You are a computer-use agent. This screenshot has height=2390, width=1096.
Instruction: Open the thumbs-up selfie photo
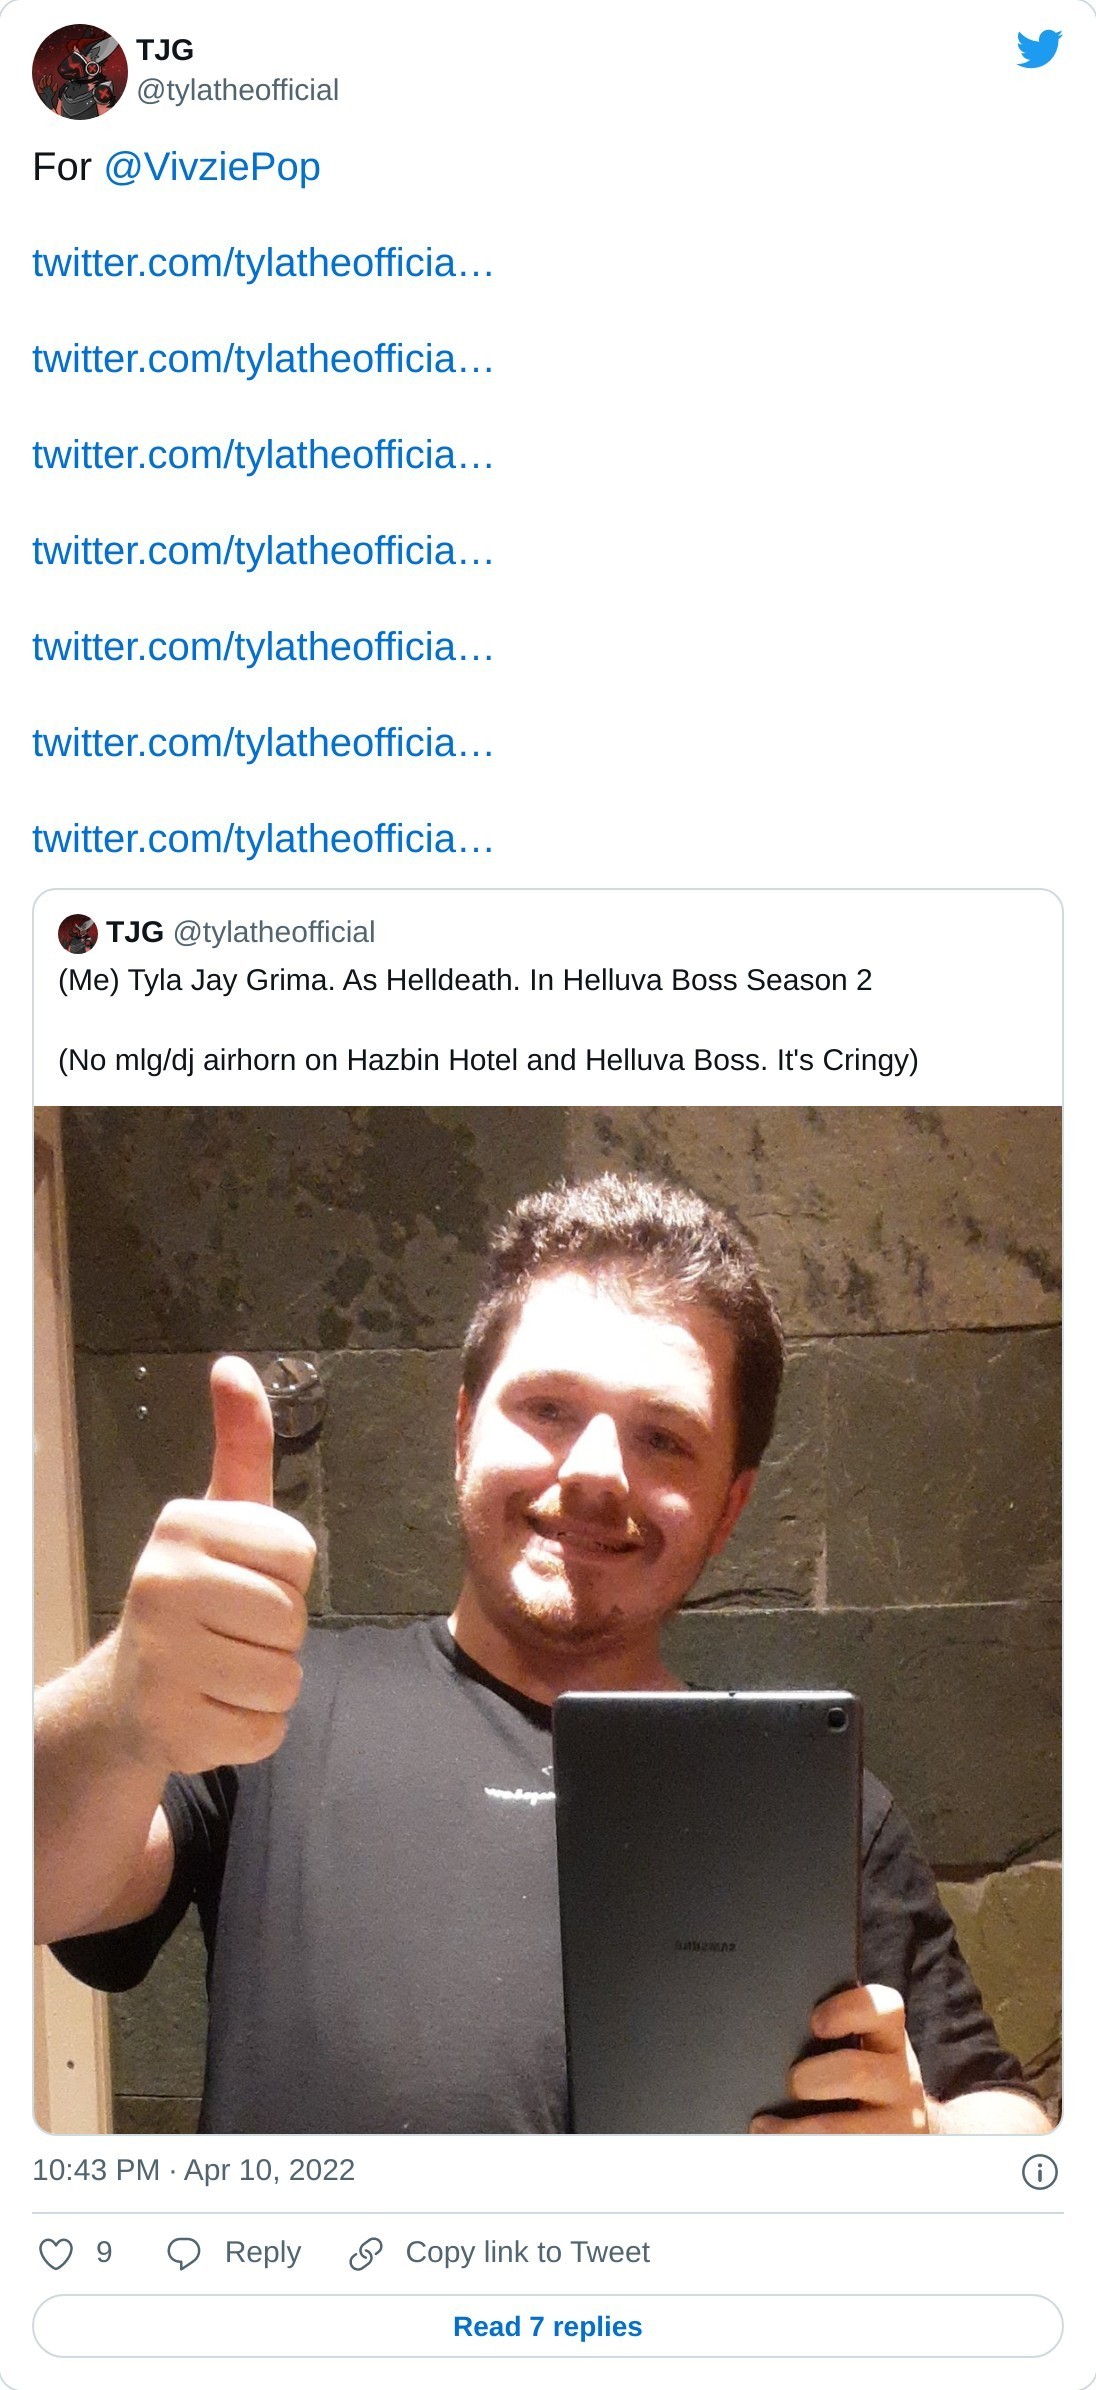click(x=548, y=1620)
